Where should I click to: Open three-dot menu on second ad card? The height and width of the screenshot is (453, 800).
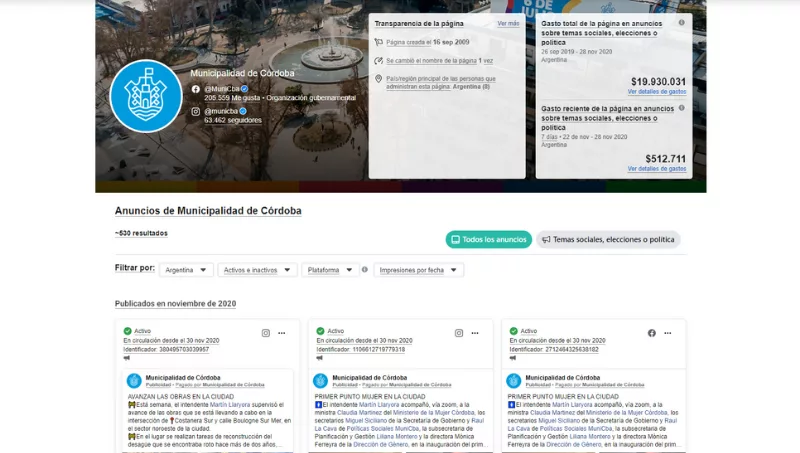pos(475,333)
